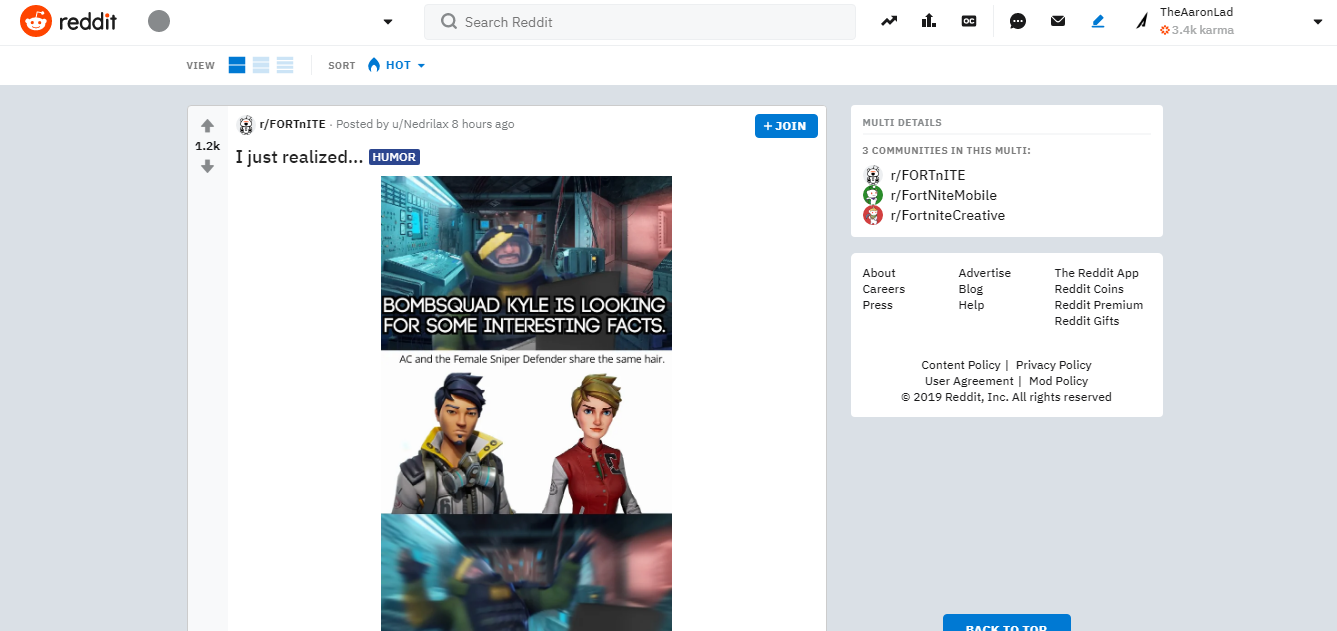Open the Original Content OC icon
The image size is (1337, 631).
coord(969,21)
